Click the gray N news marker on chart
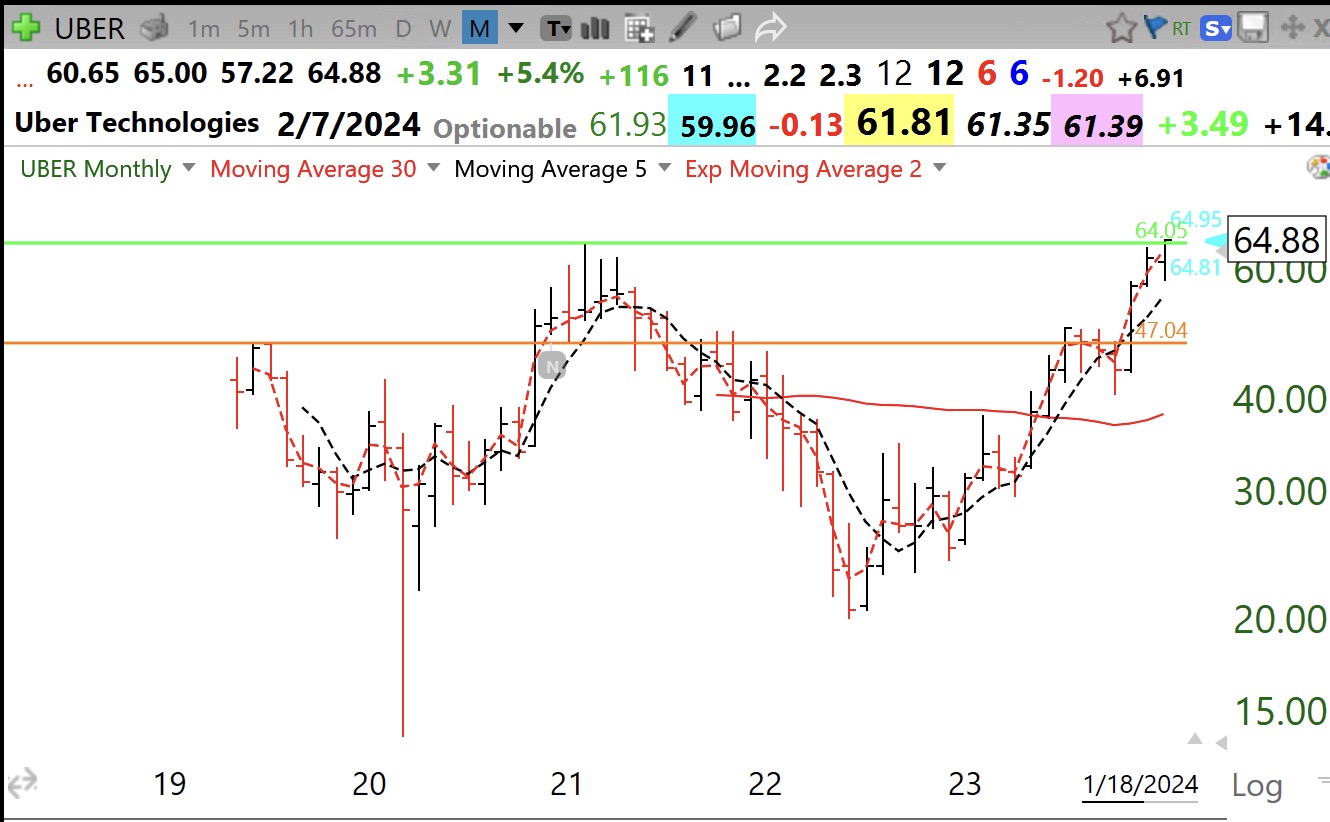The image size is (1330, 822). [551, 366]
